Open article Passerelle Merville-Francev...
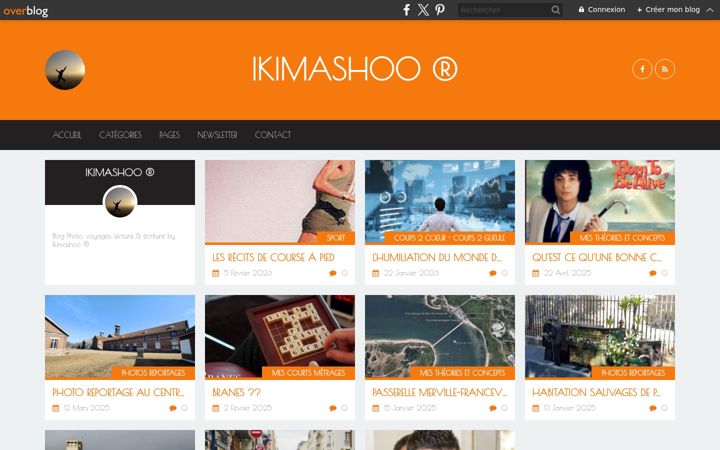Viewport: 720px width, 450px height. click(x=439, y=392)
